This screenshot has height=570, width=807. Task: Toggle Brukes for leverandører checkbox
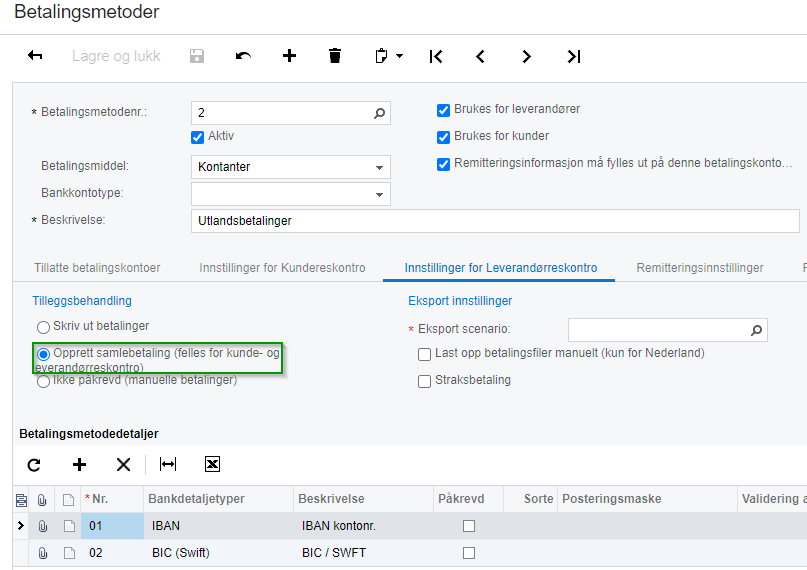click(x=443, y=110)
